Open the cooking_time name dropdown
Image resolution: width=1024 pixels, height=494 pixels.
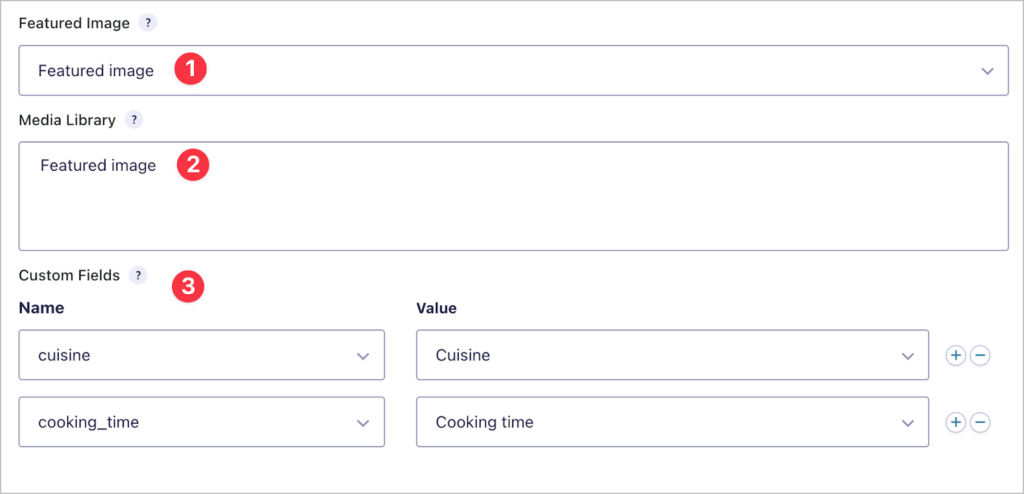[201, 422]
